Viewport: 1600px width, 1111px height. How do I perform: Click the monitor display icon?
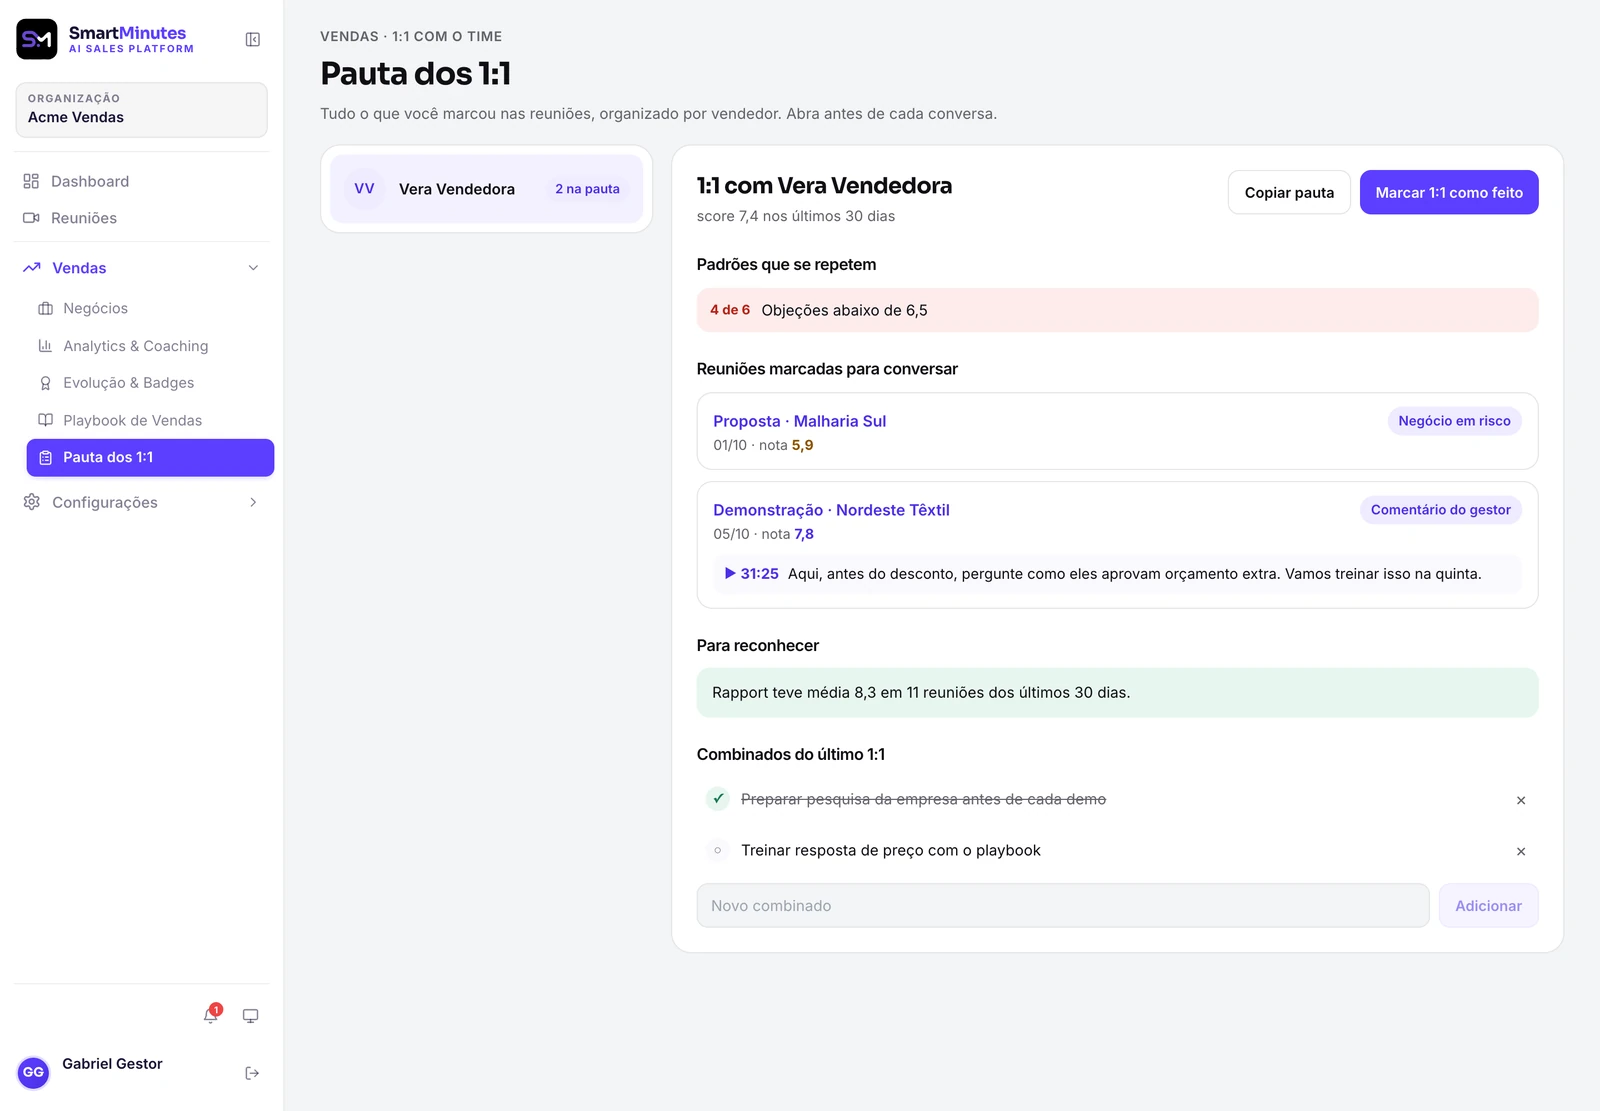coord(251,1015)
